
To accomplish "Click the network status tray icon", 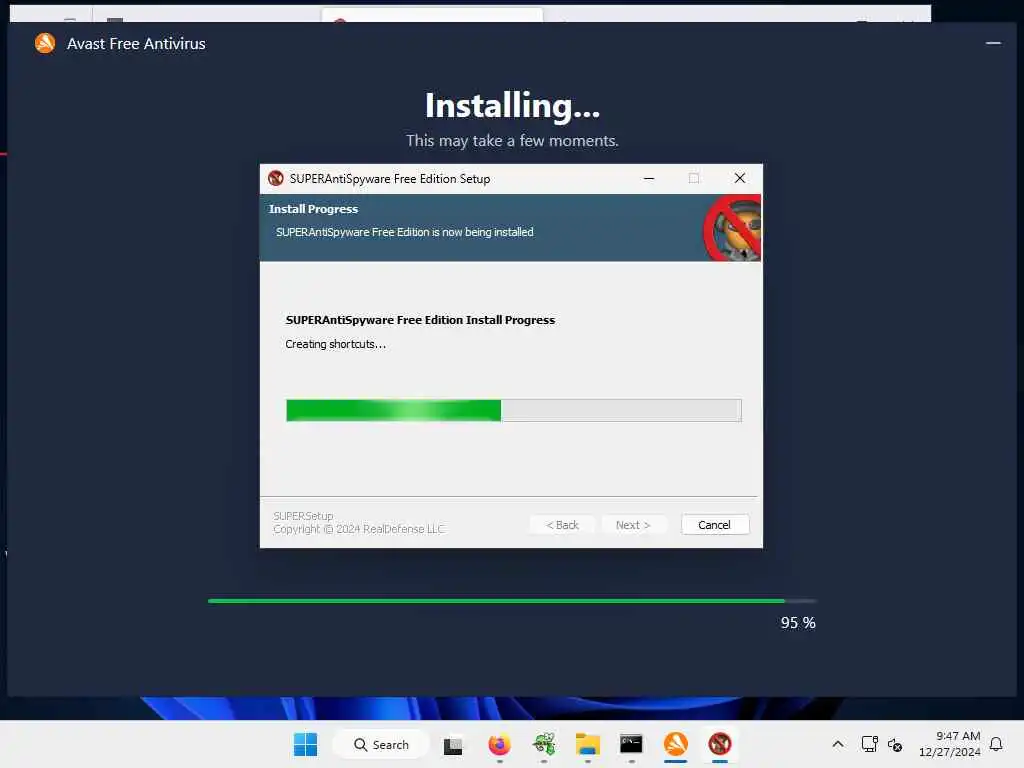I will pos(869,744).
